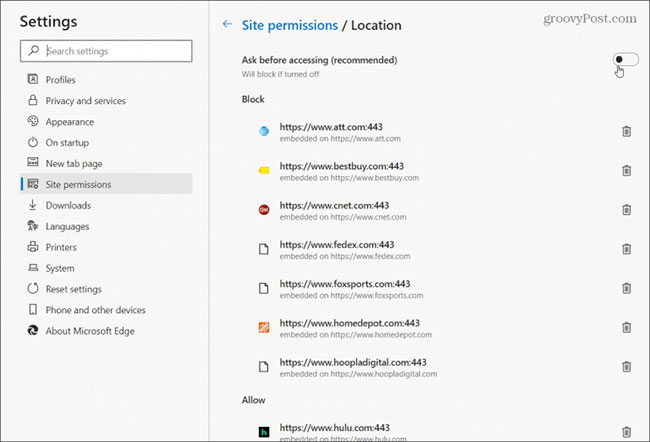Open Downloads settings

point(106,205)
